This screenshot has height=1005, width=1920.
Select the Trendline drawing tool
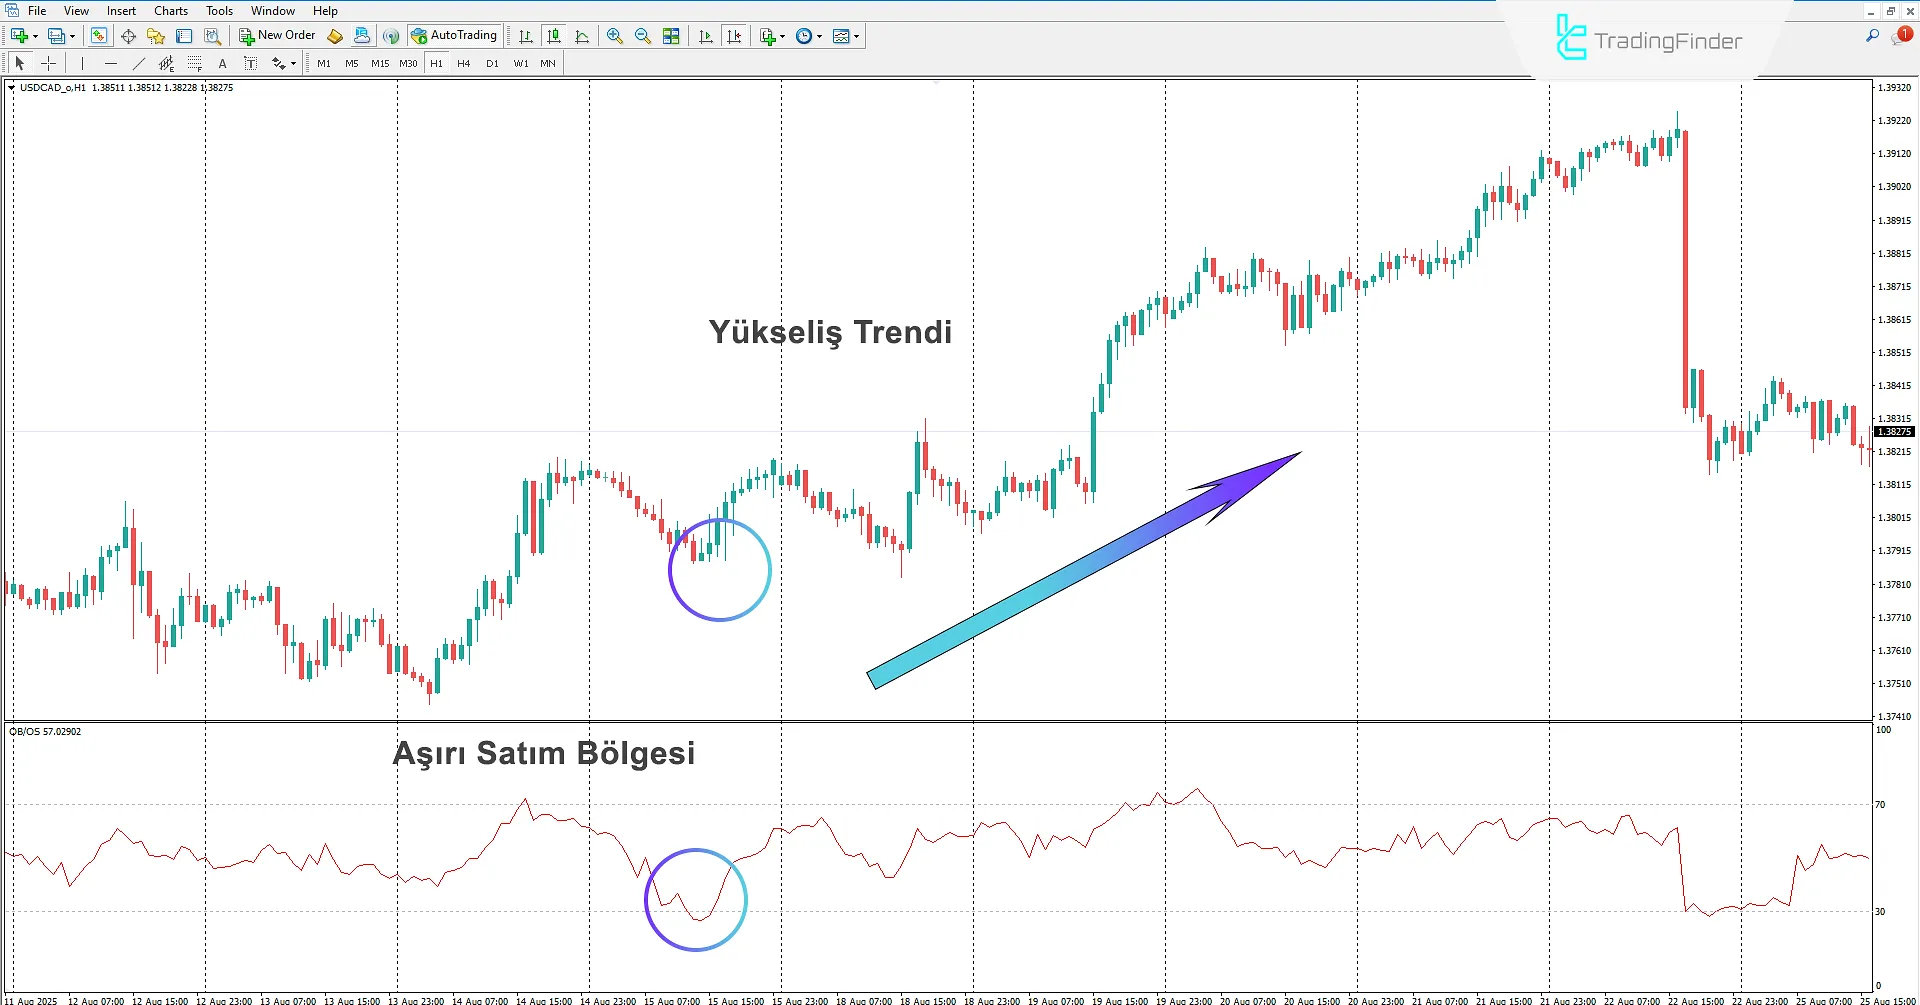tap(139, 63)
